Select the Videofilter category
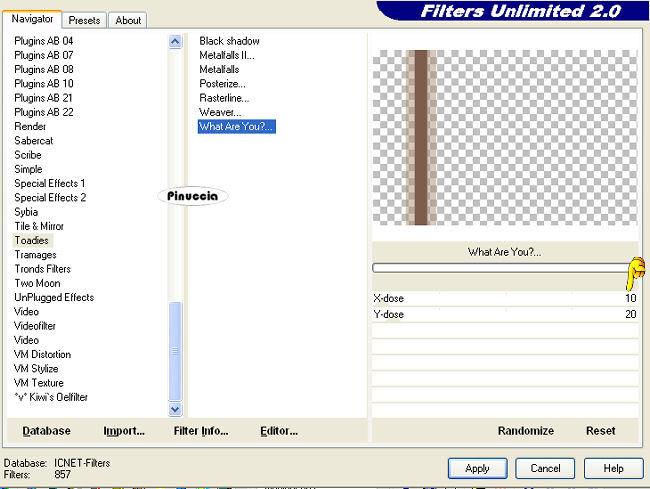650x489 pixels. click(x=35, y=326)
